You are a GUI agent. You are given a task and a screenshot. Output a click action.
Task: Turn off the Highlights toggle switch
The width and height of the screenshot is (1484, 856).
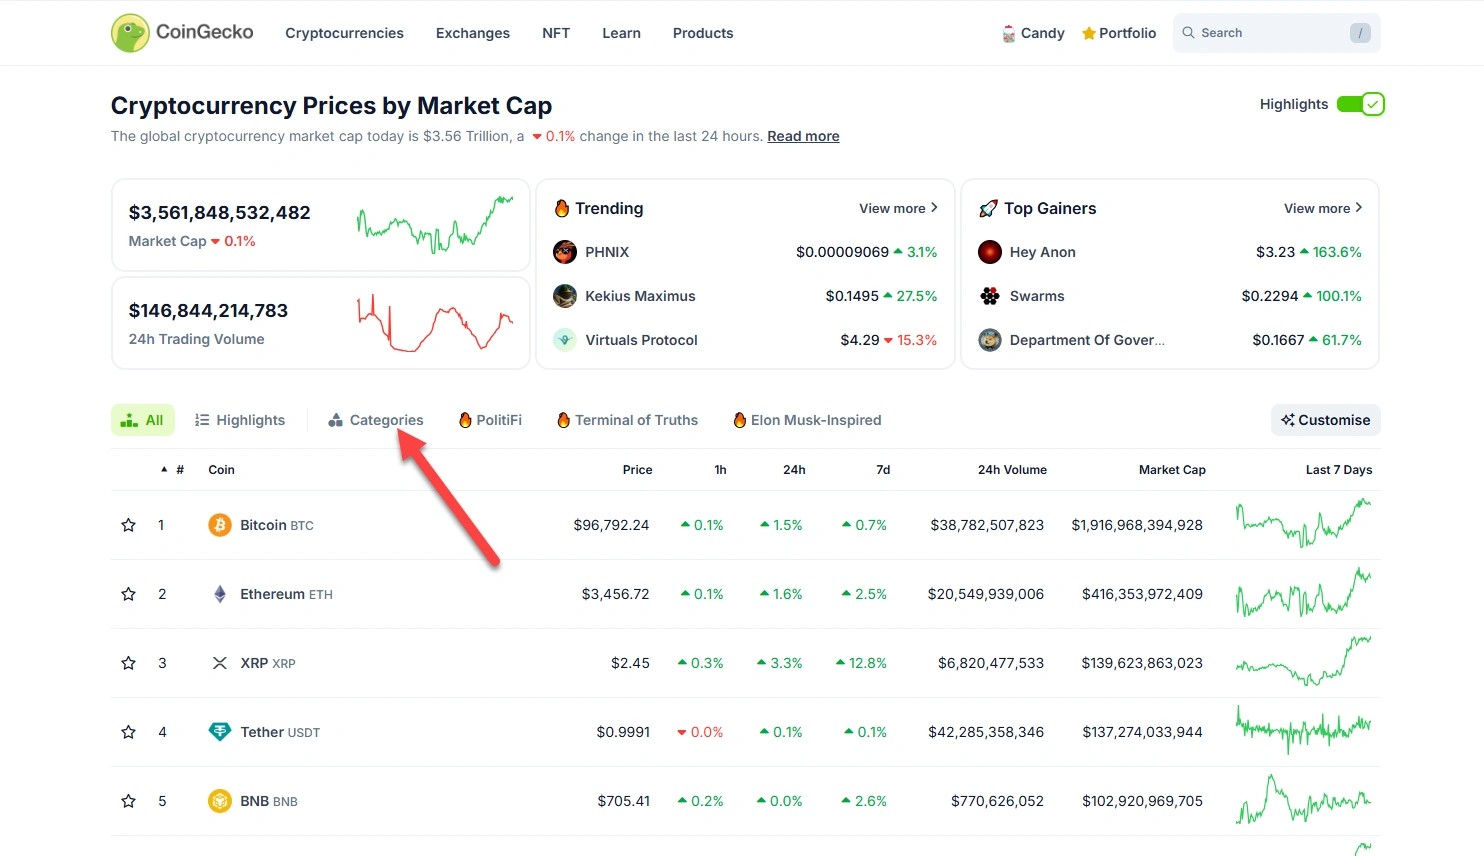click(1360, 104)
